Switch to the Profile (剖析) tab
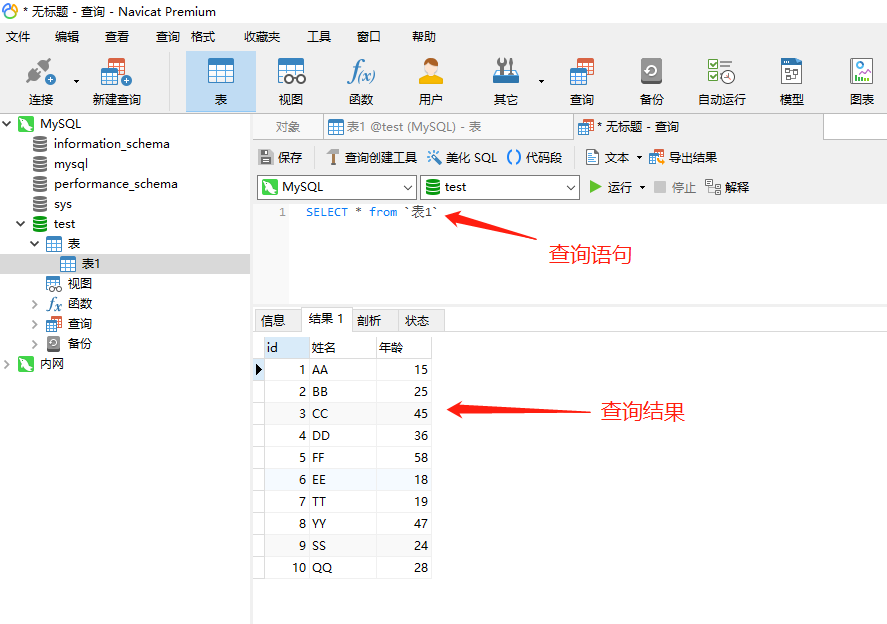This screenshot has width=887, height=624. coord(374,321)
